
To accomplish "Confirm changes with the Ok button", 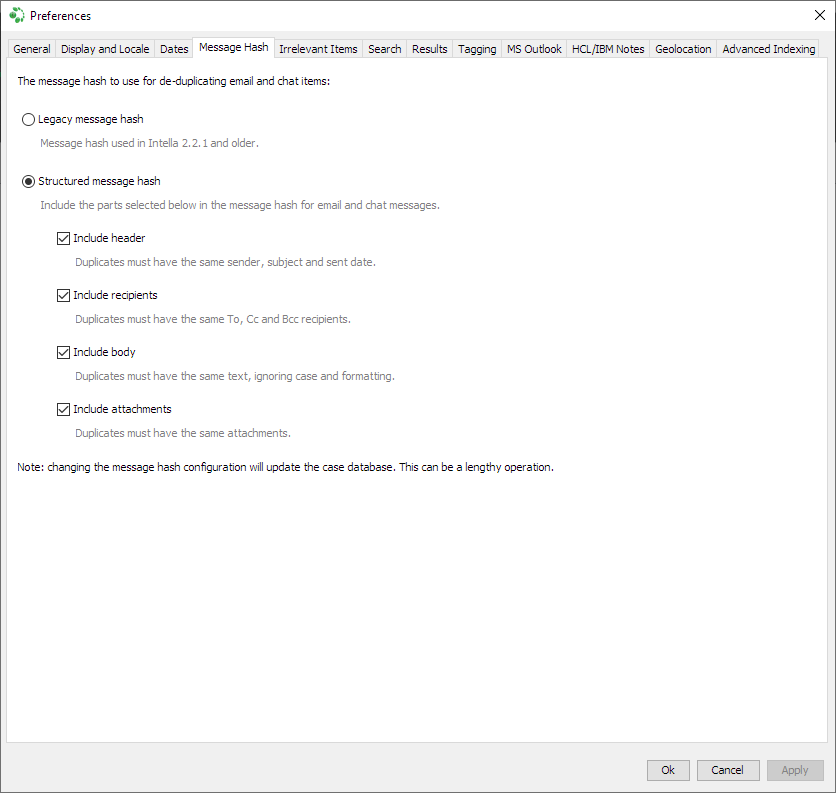I will (x=667, y=770).
